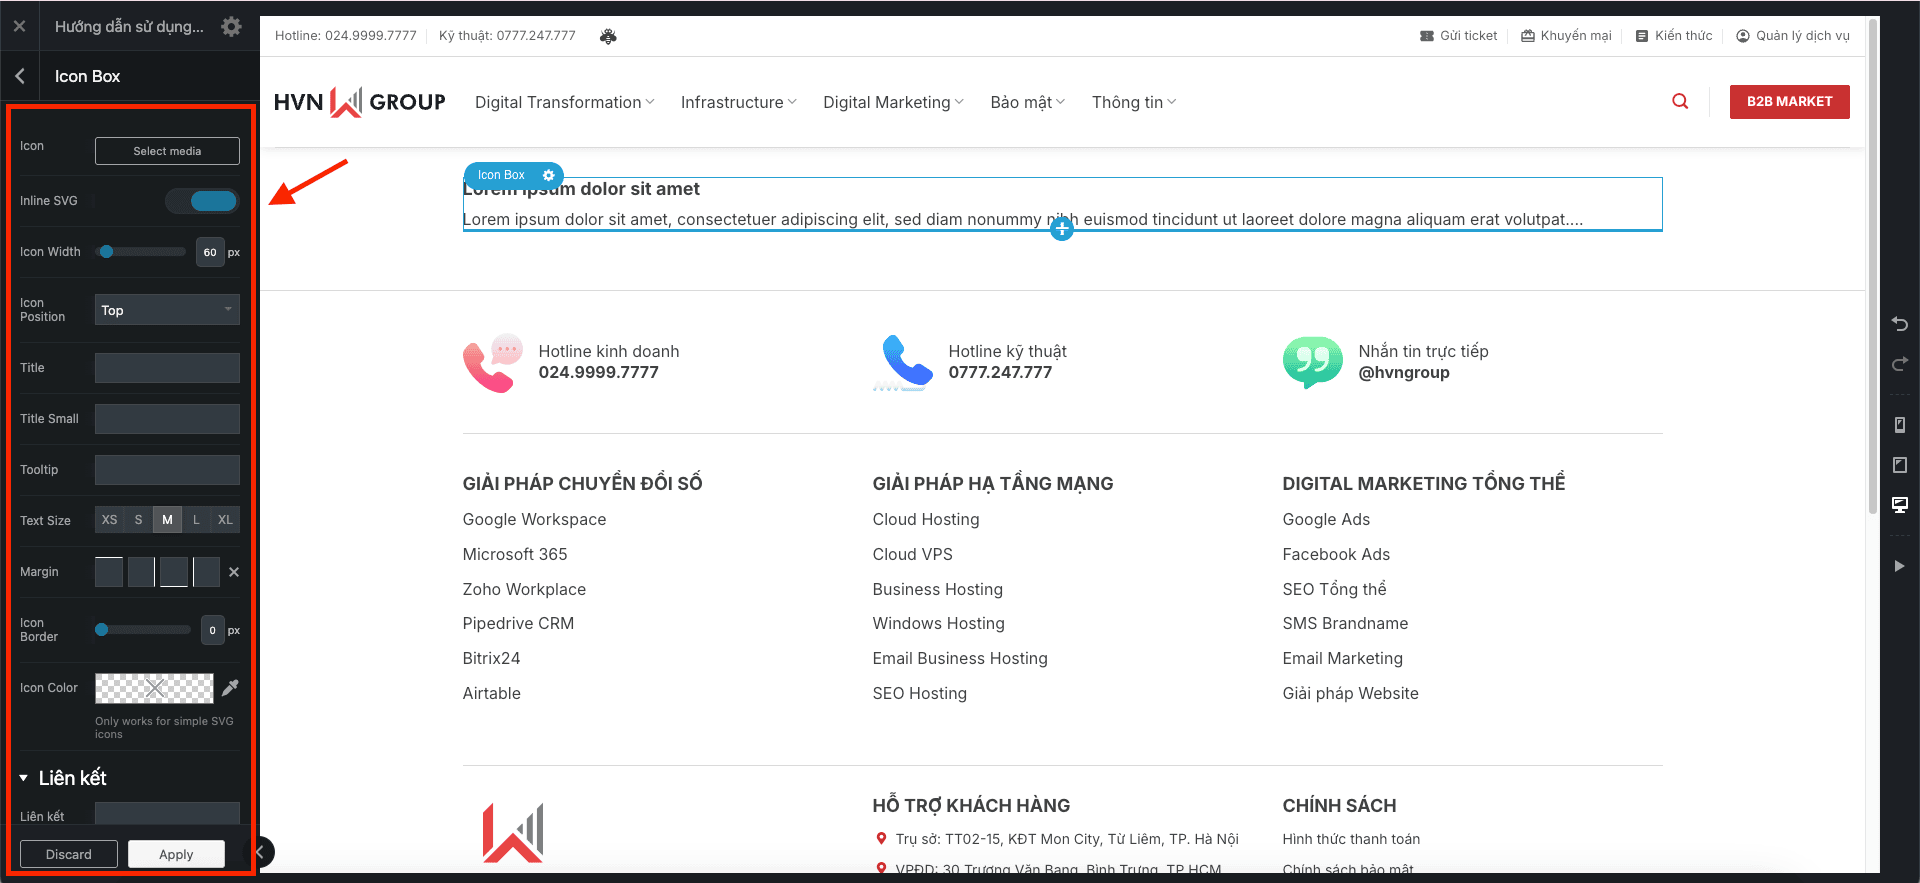
Task: Switch to desktop preview icon
Action: point(1899,505)
